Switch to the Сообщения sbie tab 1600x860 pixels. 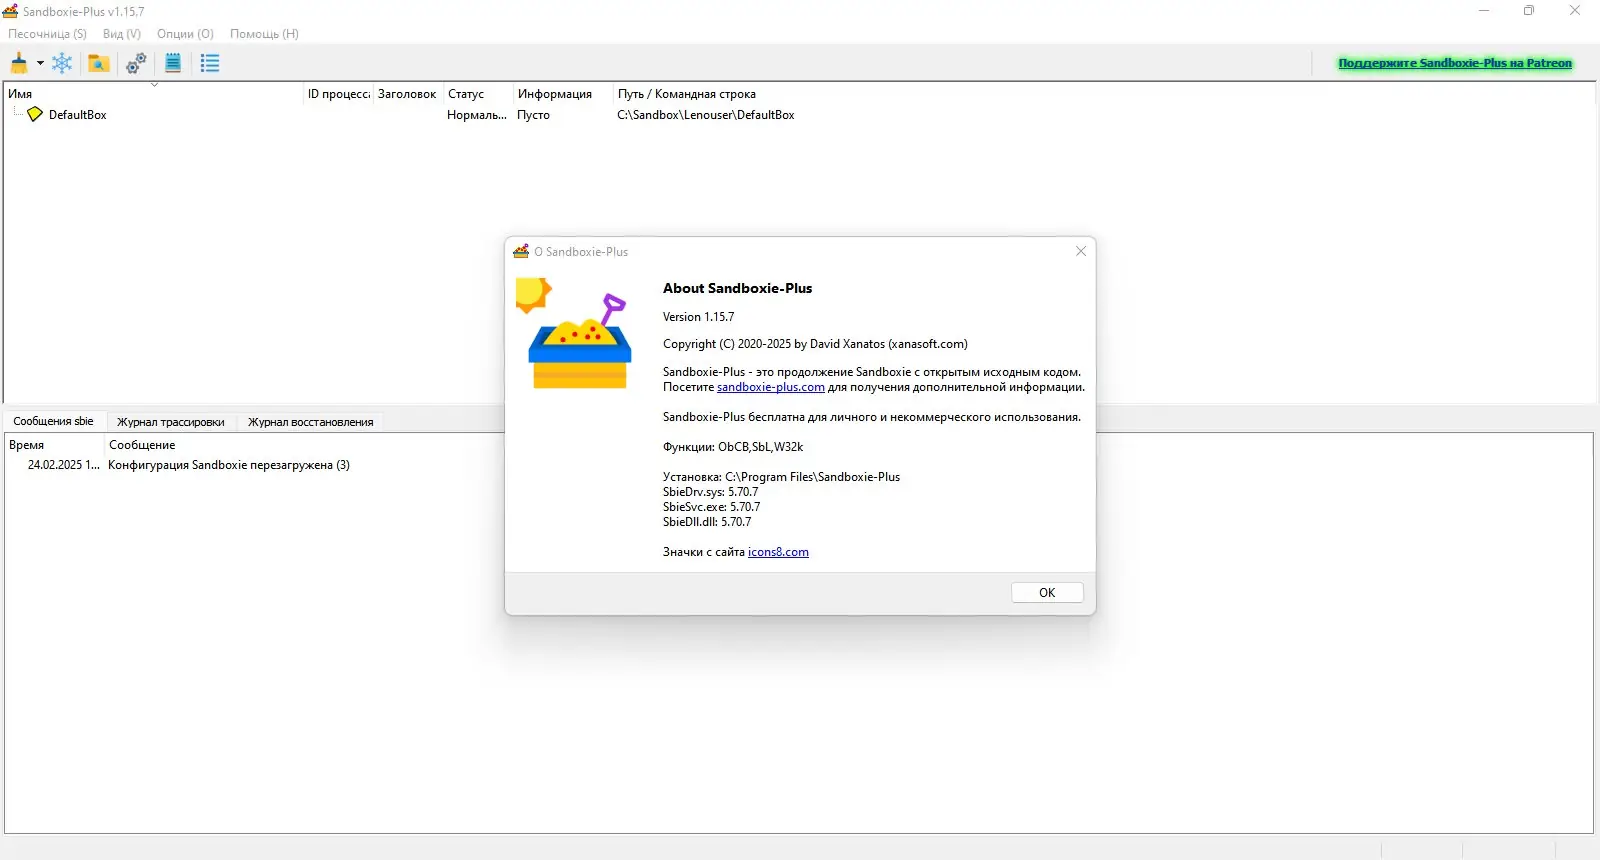(x=53, y=421)
